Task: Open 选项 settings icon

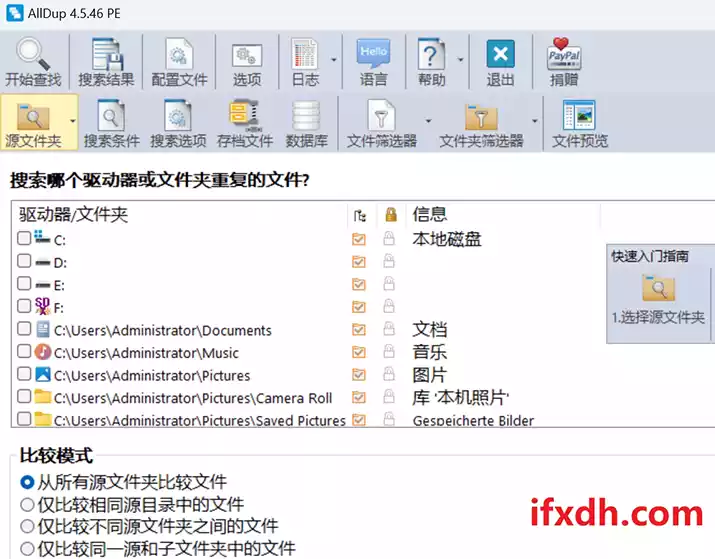Action: pyautogui.click(x=247, y=57)
